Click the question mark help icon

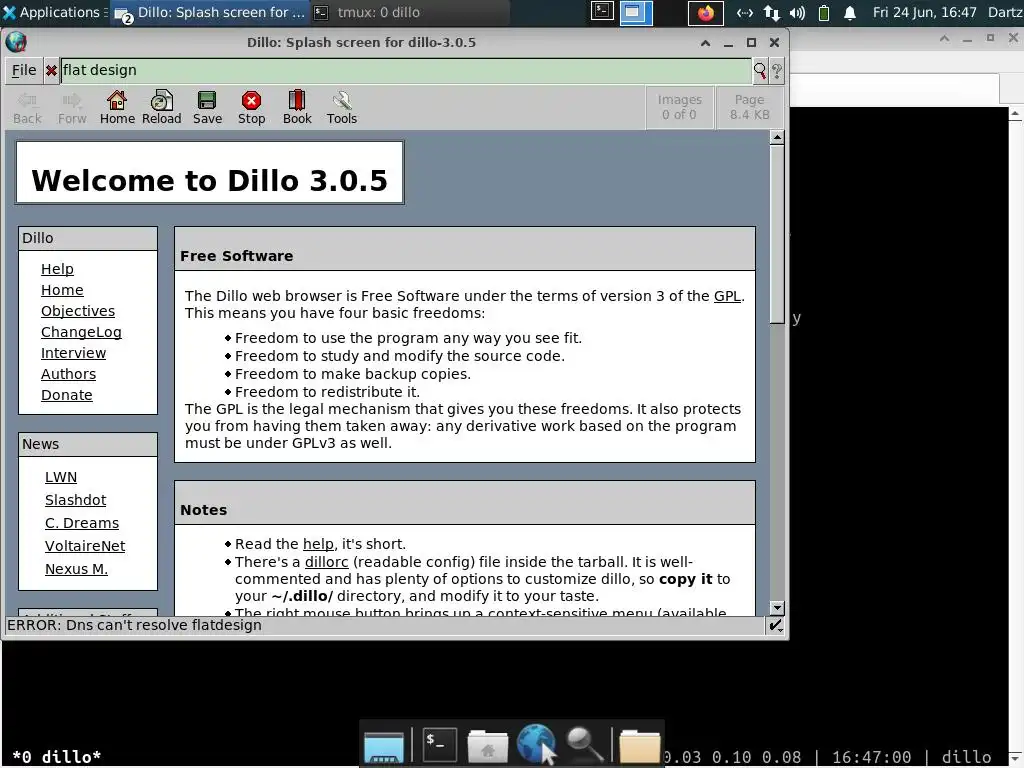click(x=776, y=71)
